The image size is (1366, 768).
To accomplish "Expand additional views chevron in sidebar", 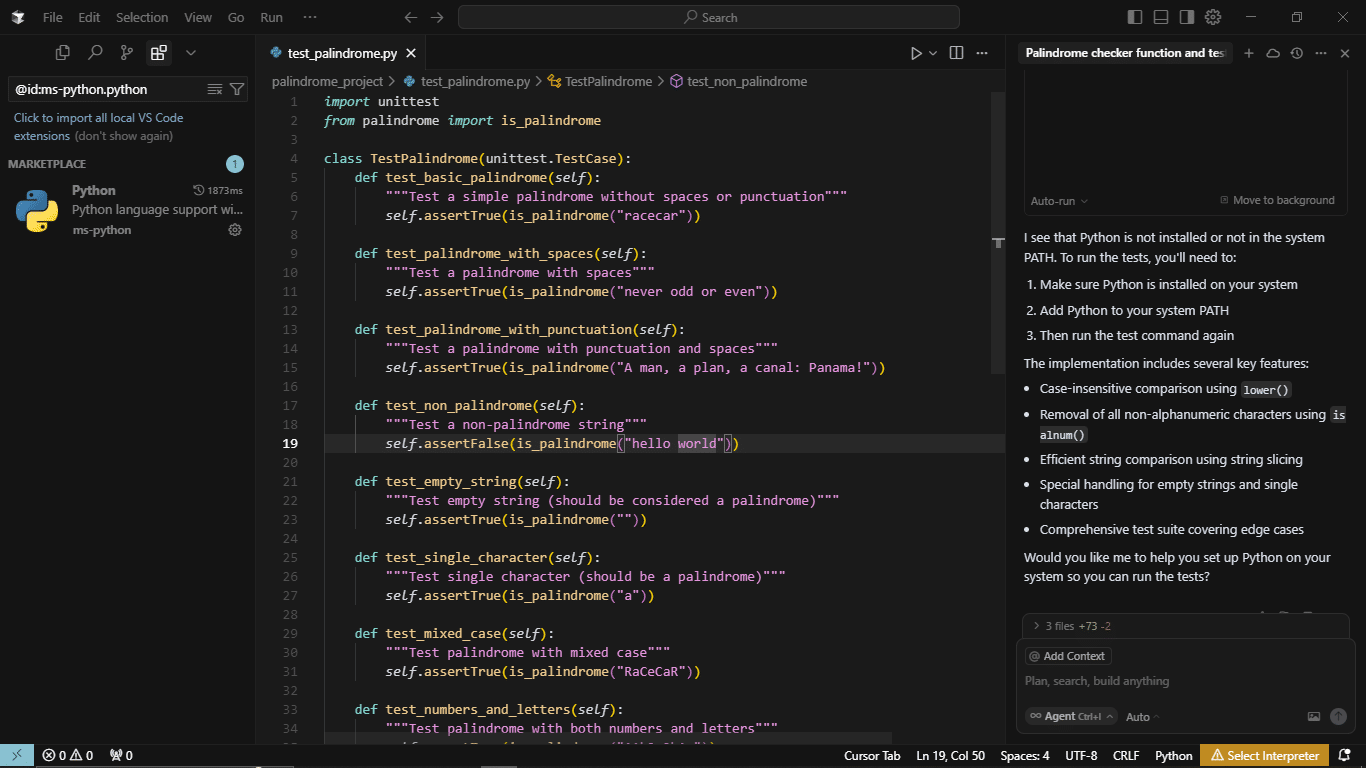I will click(191, 53).
